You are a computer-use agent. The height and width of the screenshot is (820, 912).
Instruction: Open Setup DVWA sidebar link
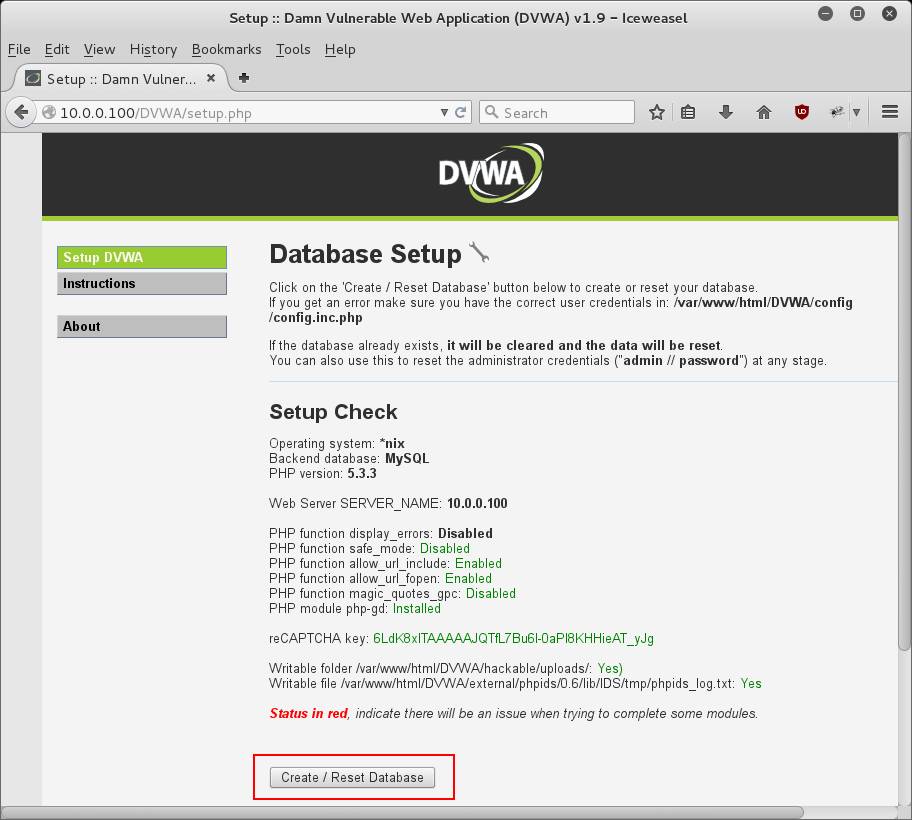point(142,257)
